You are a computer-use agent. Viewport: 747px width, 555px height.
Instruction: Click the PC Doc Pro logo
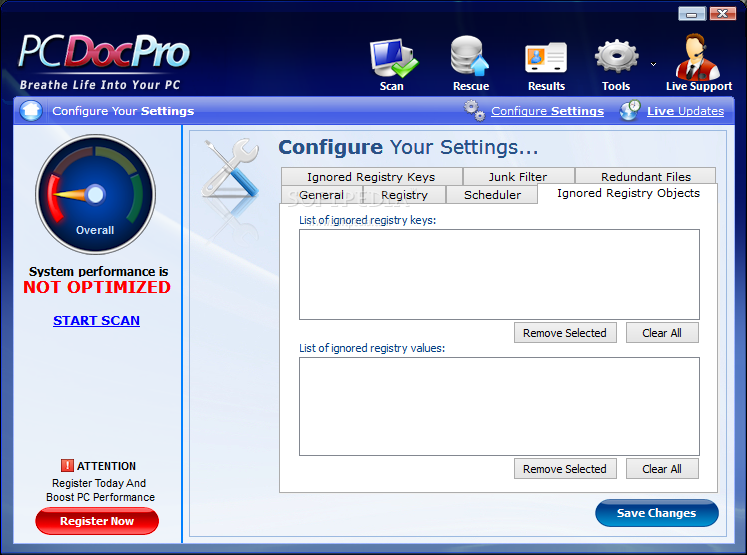(x=104, y=51)
